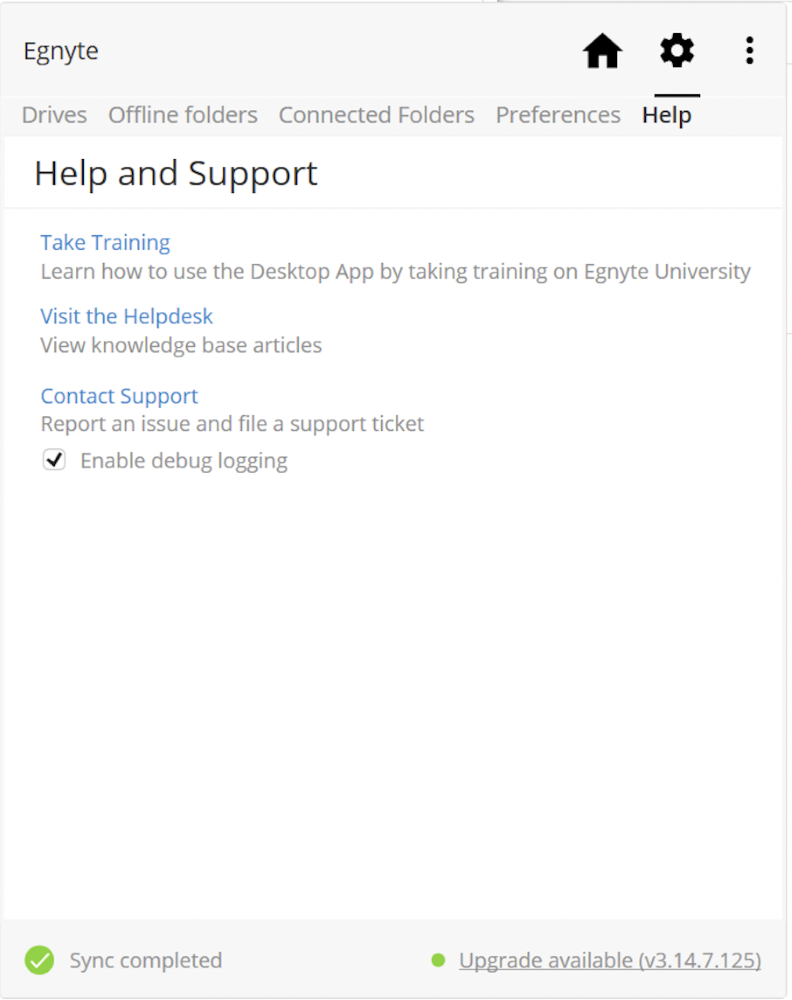Open the Offline folders tab

pyautogui.click(x=182, y=115)
